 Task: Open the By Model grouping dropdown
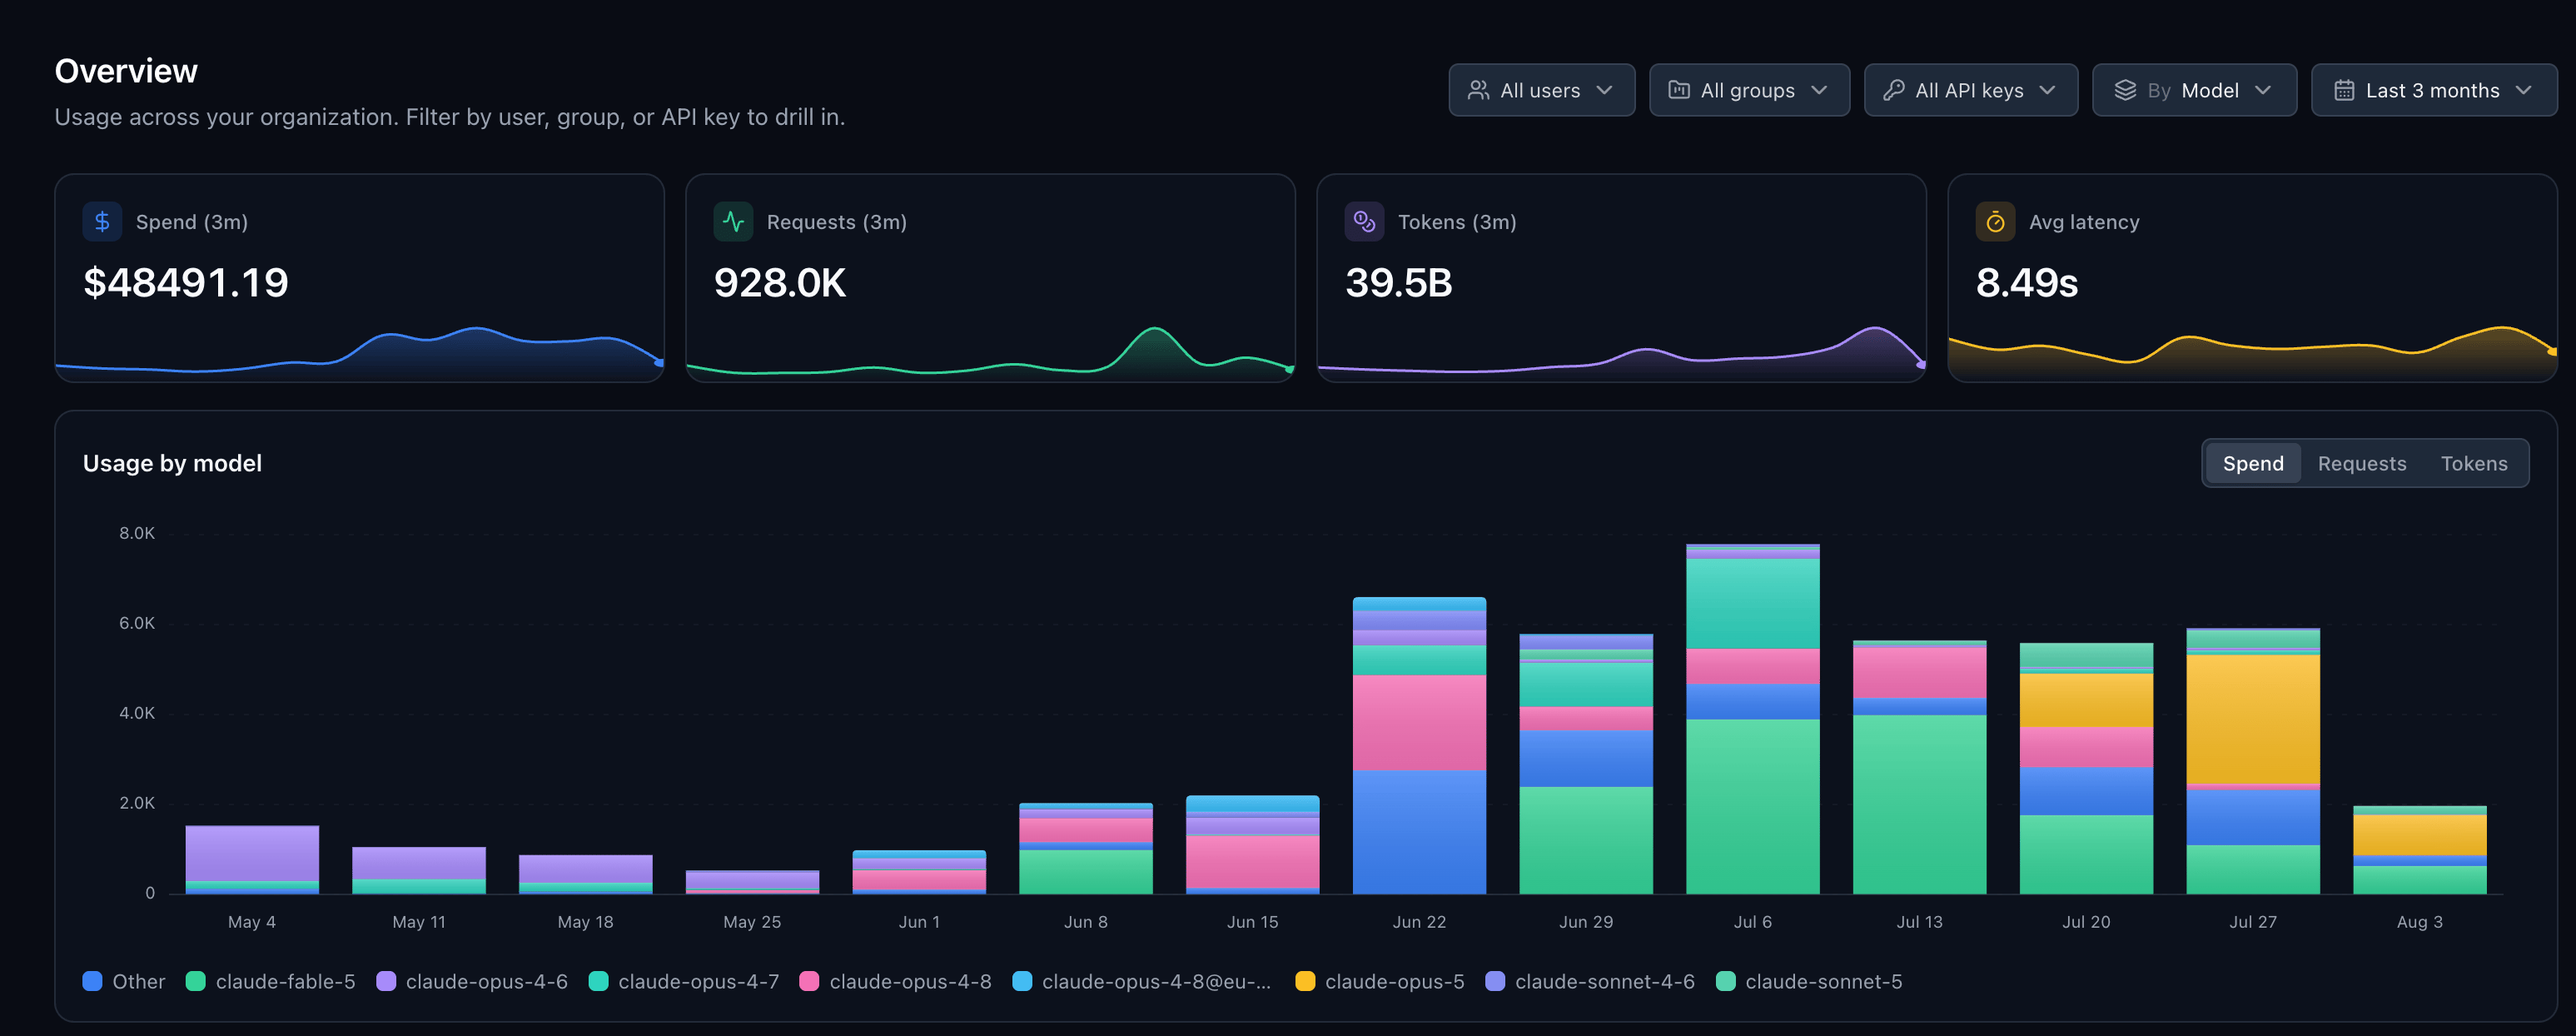2194,90
